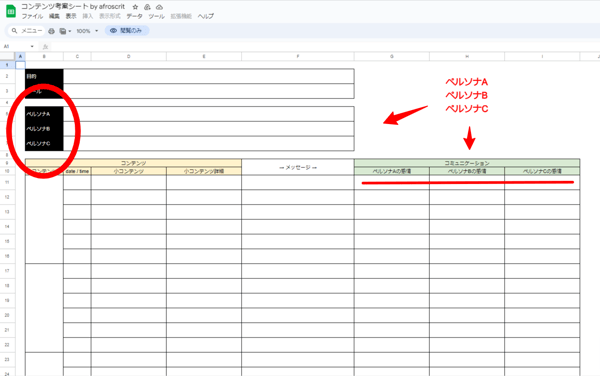This screenshot has width=600, height=376.
Task: Open the 表示 menu
Action: (71, 16)
